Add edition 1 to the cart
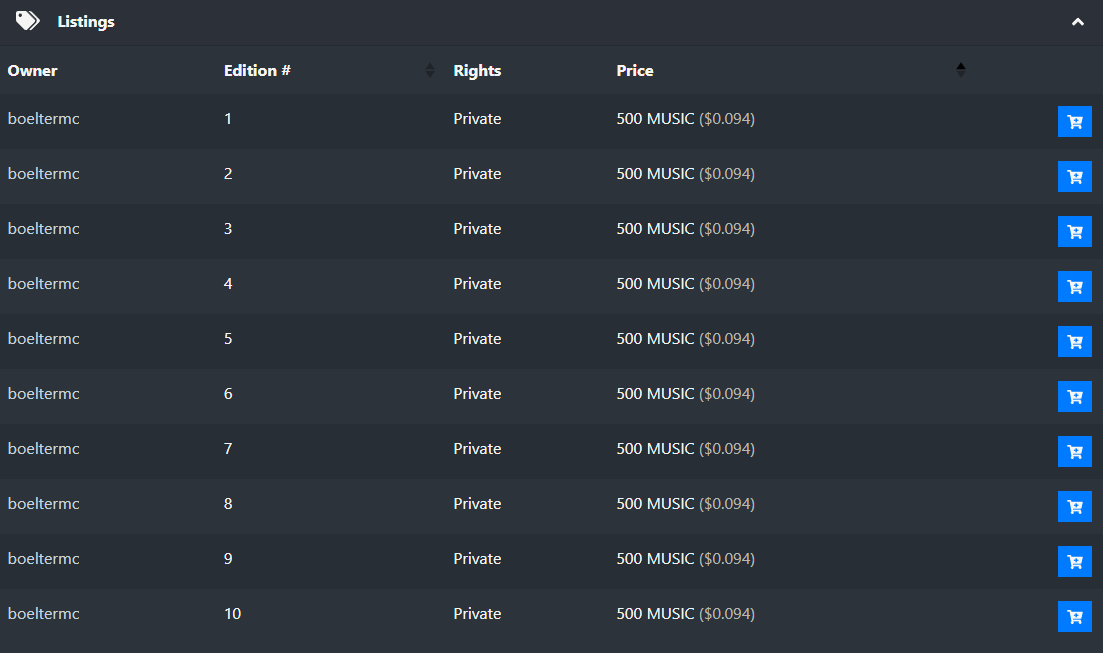The height and width of the screenshot is (653, 1103). 1074,122
